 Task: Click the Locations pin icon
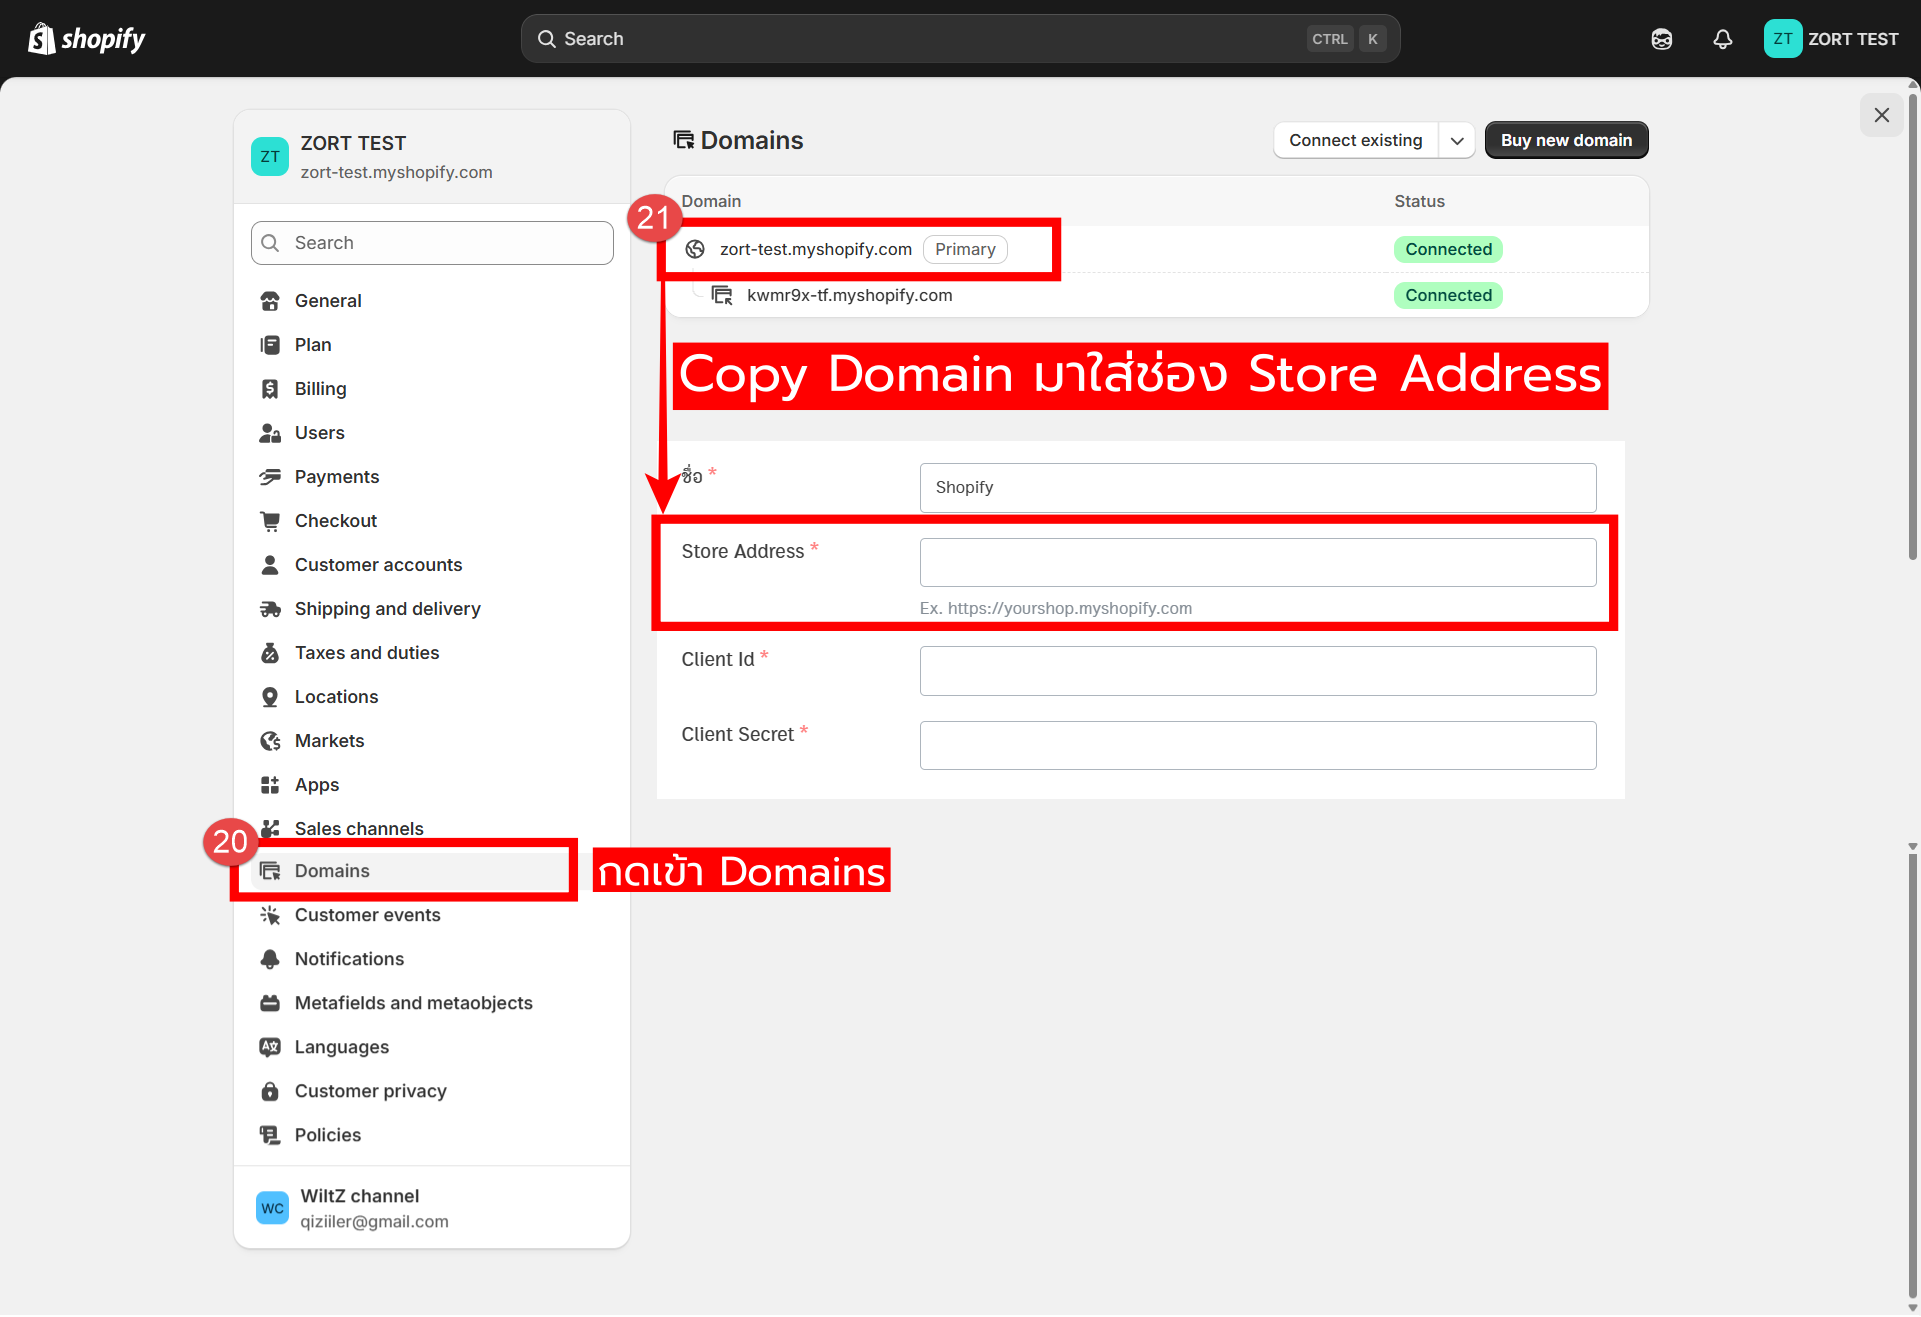270,697
